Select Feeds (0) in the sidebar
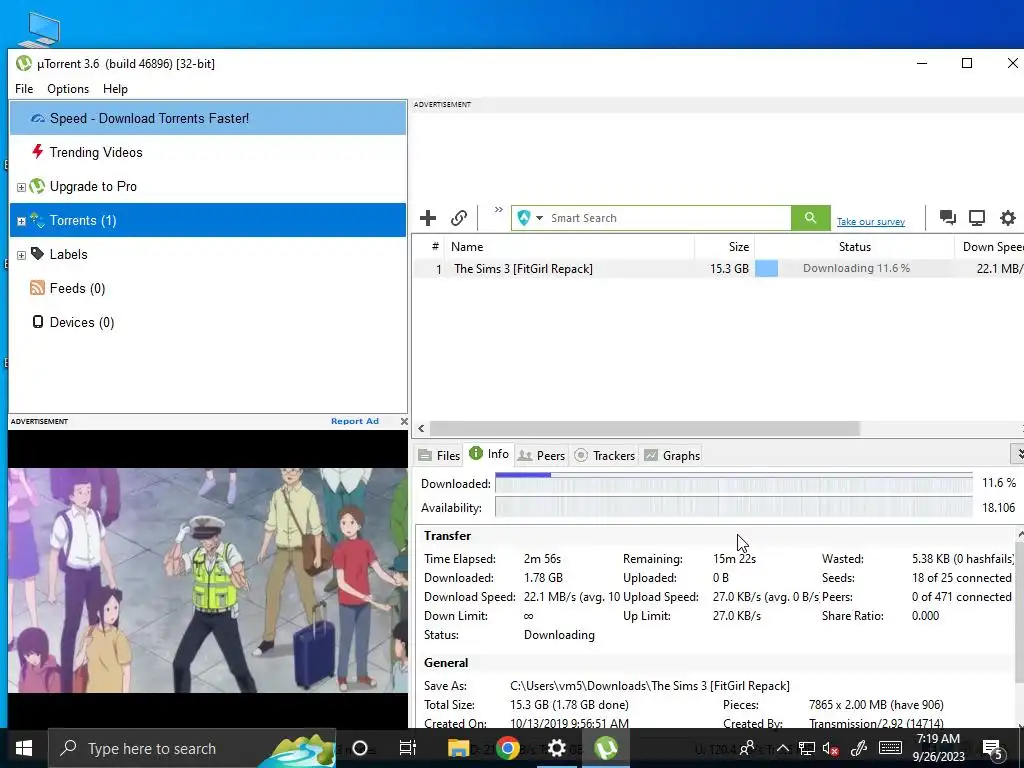 pyautogui.click(x=208, y=288)
